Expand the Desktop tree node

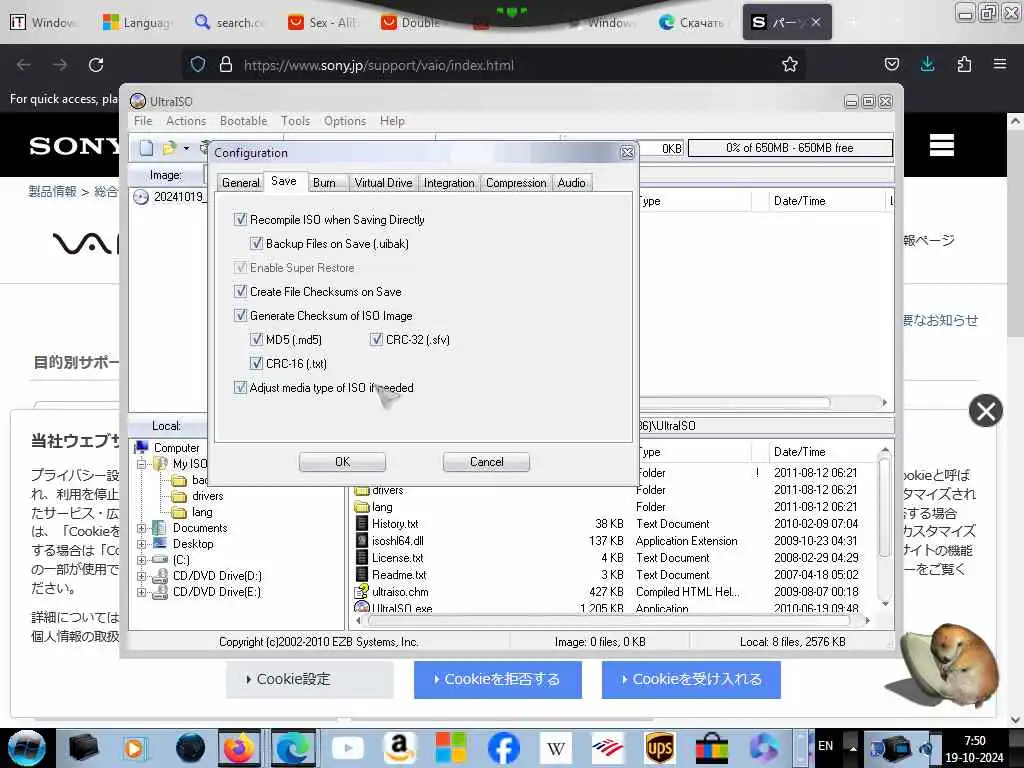click(x=141, y=544)
